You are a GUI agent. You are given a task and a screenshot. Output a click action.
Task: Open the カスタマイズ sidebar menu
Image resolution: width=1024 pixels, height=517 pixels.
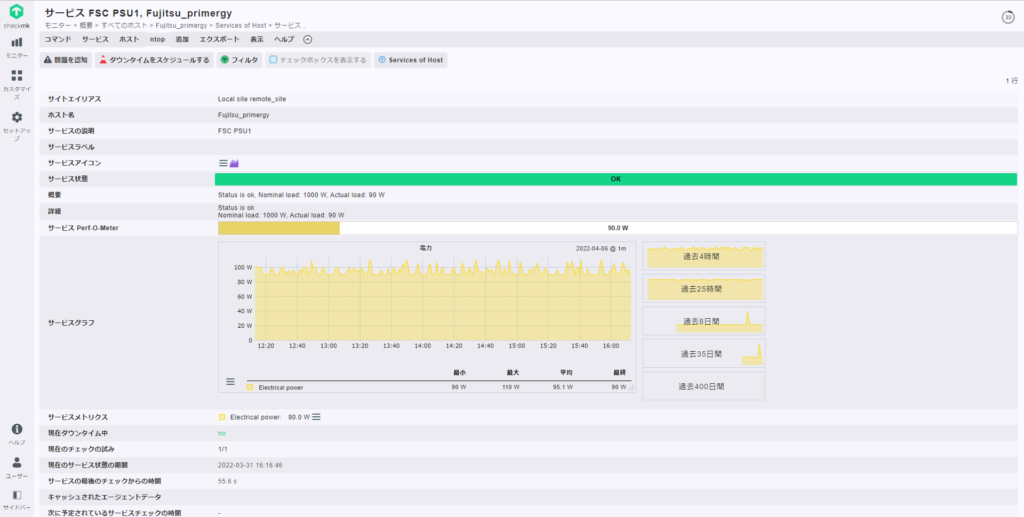[16, 84]
